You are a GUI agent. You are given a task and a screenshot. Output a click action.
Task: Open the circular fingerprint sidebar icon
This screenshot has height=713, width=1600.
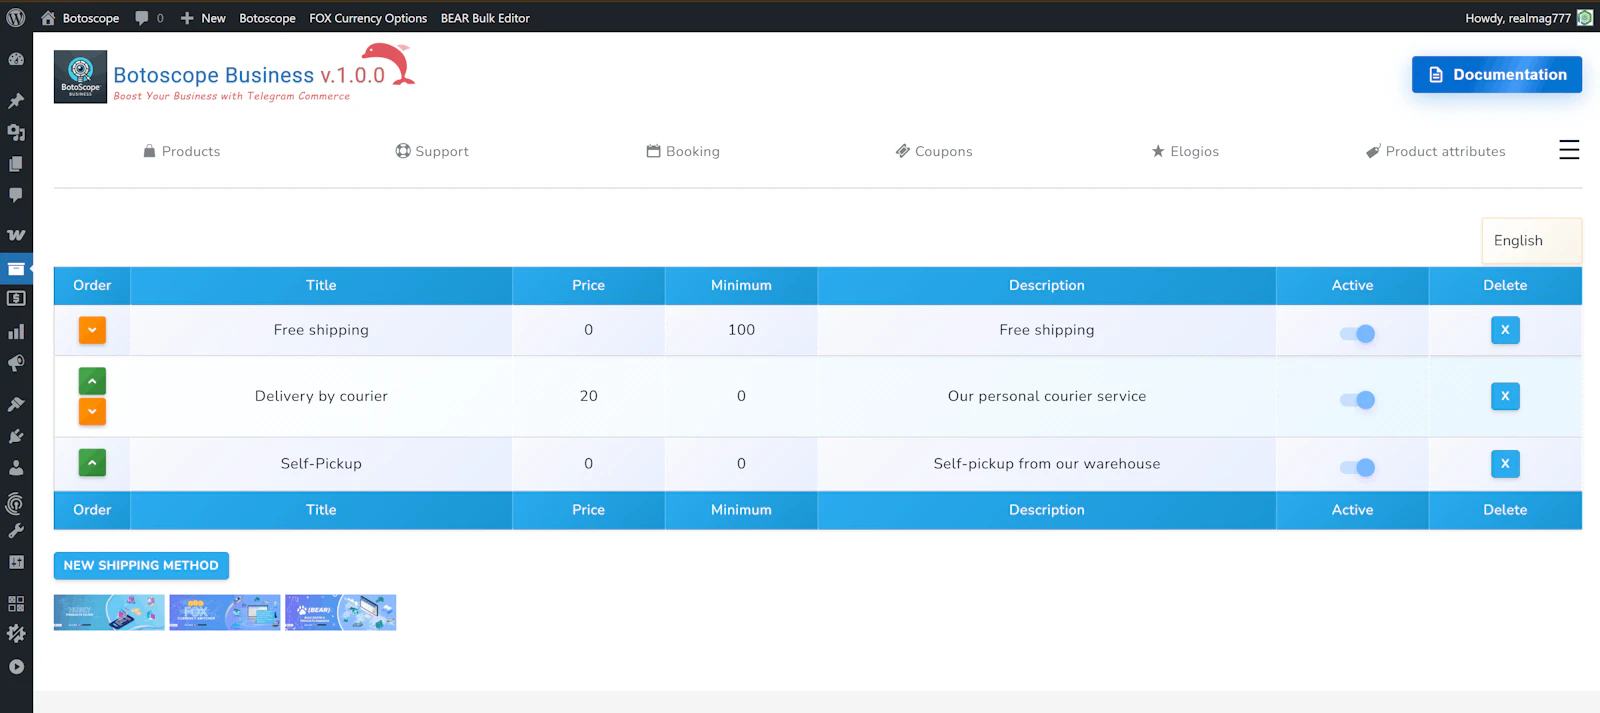pos(15,503)
